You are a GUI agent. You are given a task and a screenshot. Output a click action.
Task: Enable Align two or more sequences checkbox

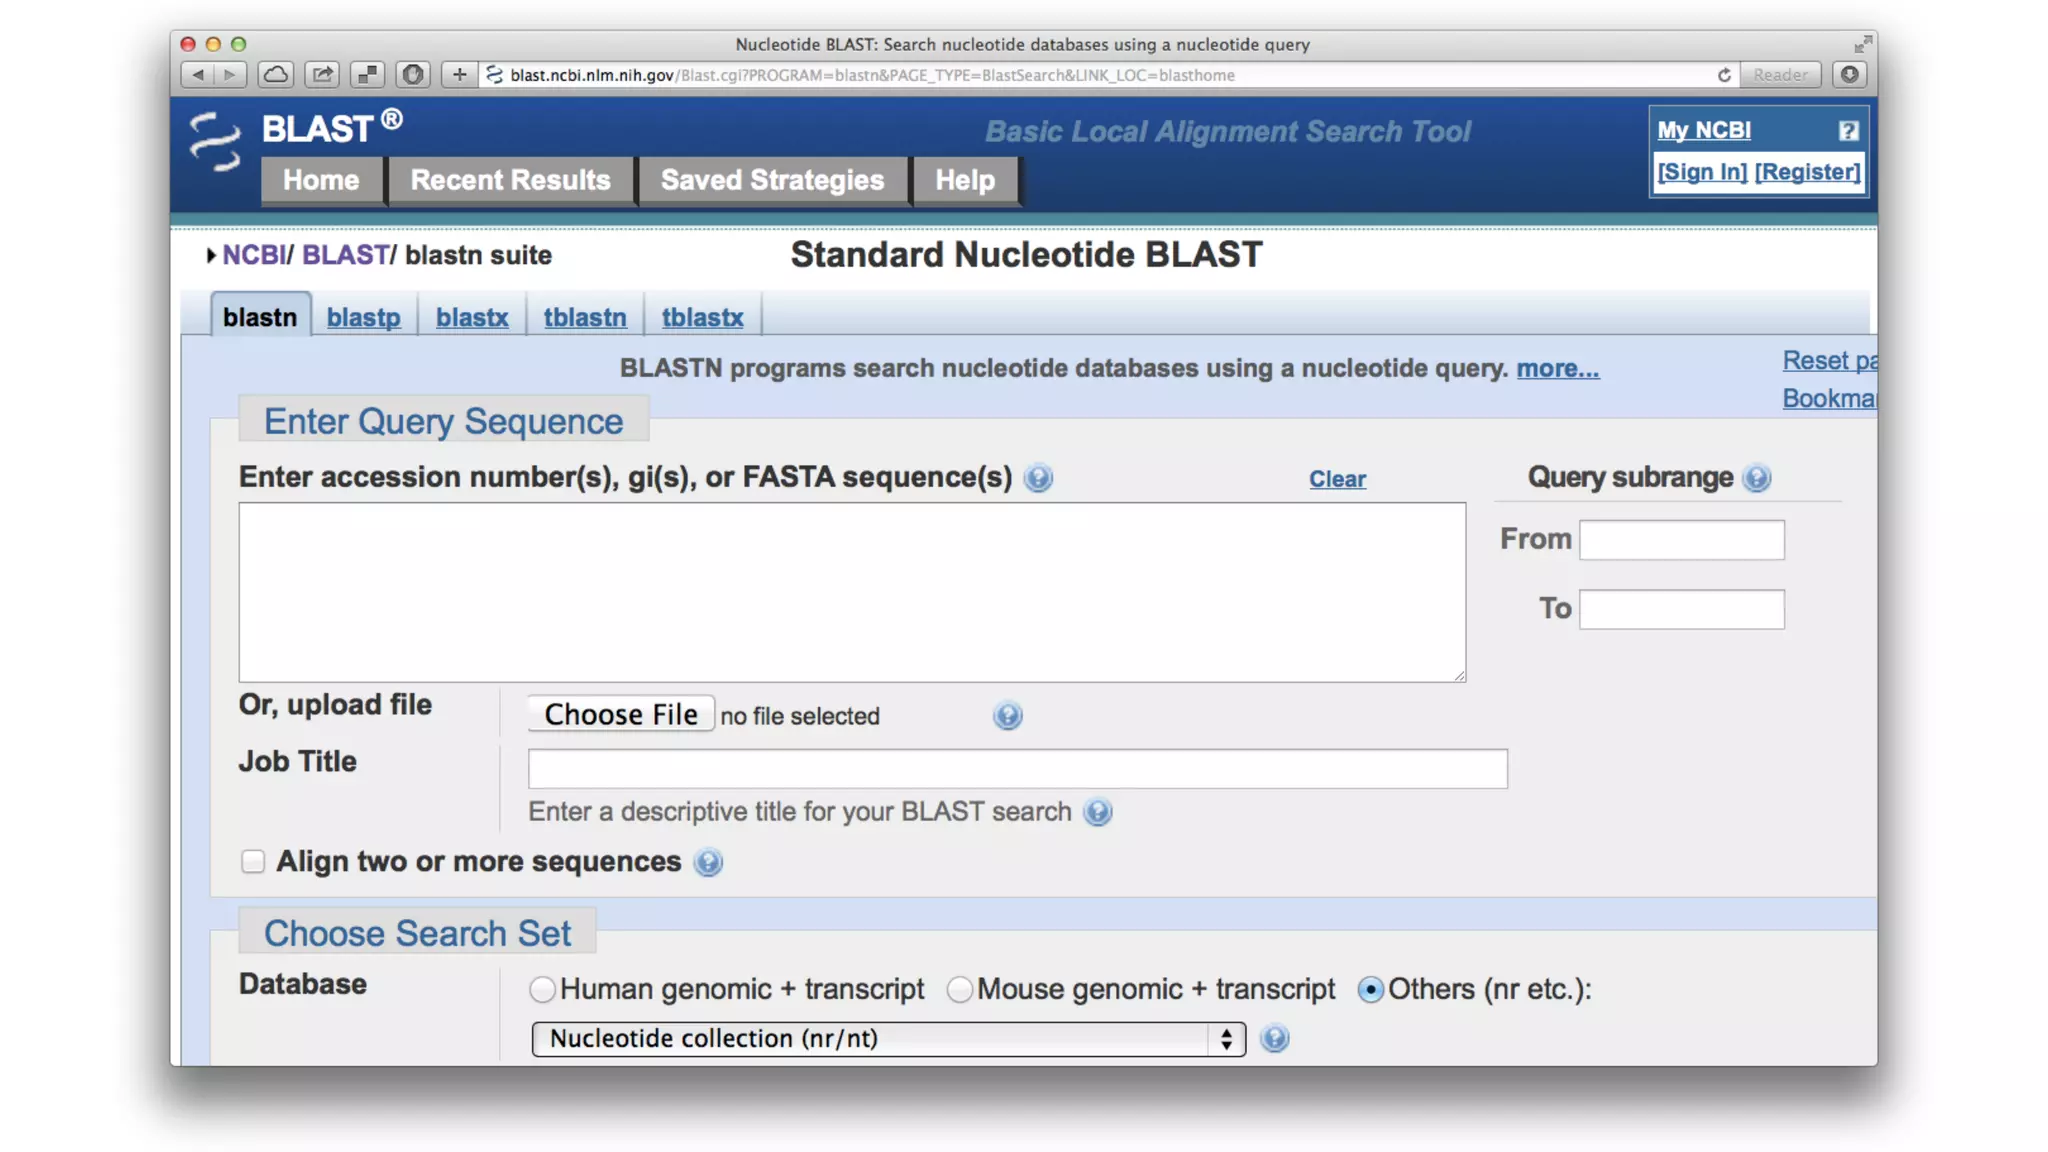pyautogui.click(x=253, y=861)
